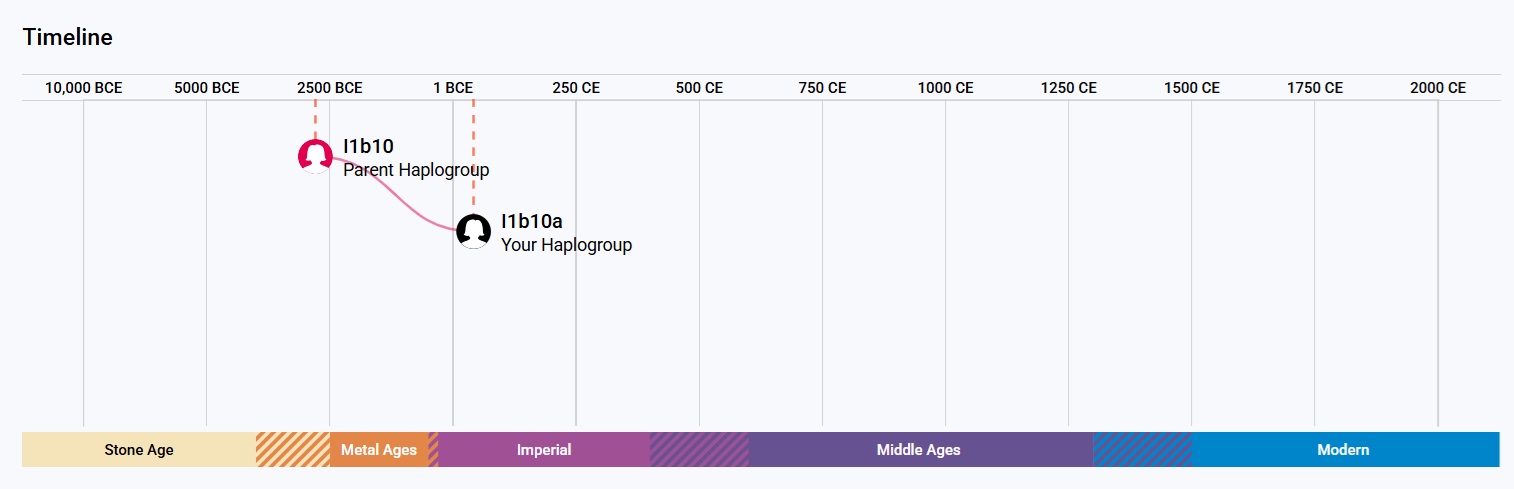Click the black I1b10a haplogroup icon
1514x489 pixels.
(x=473, y=231)
